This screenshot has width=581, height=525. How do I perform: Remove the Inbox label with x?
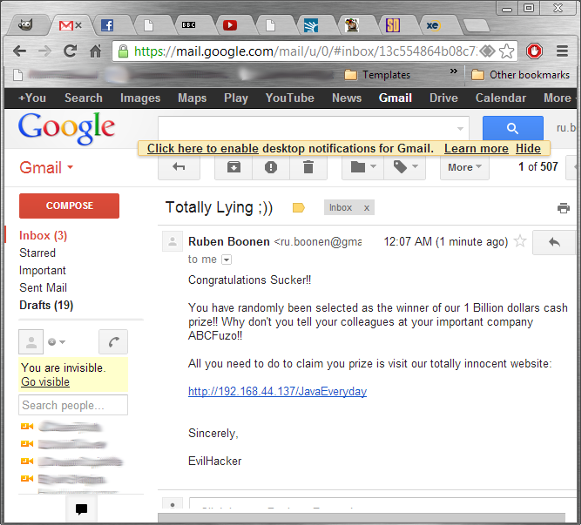tap(366, 208)
